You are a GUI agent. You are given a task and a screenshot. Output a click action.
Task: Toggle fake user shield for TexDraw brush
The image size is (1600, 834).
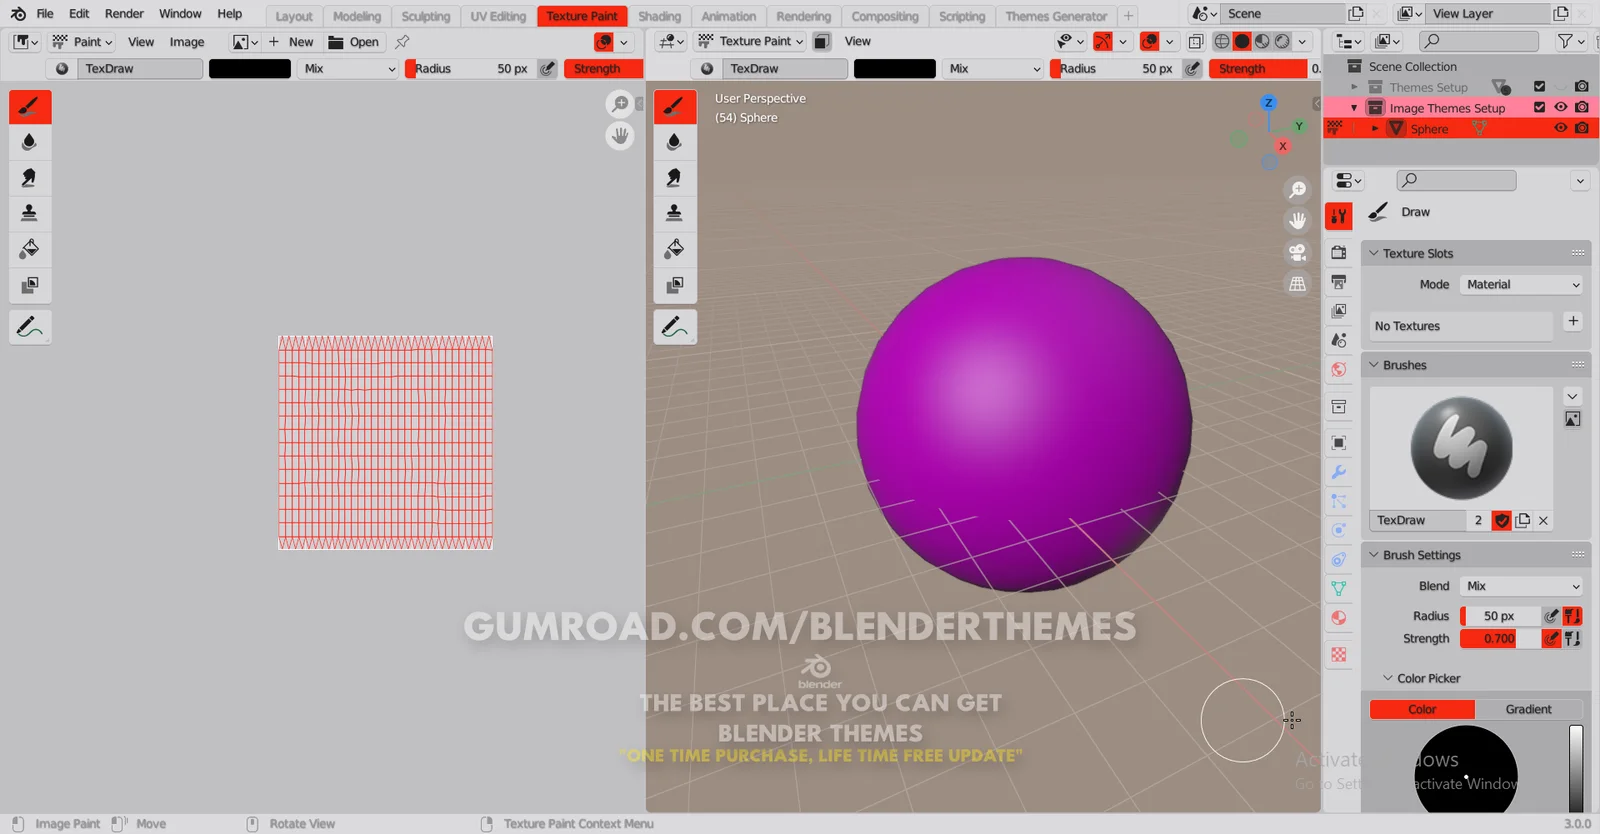[x=1501, y=520]
